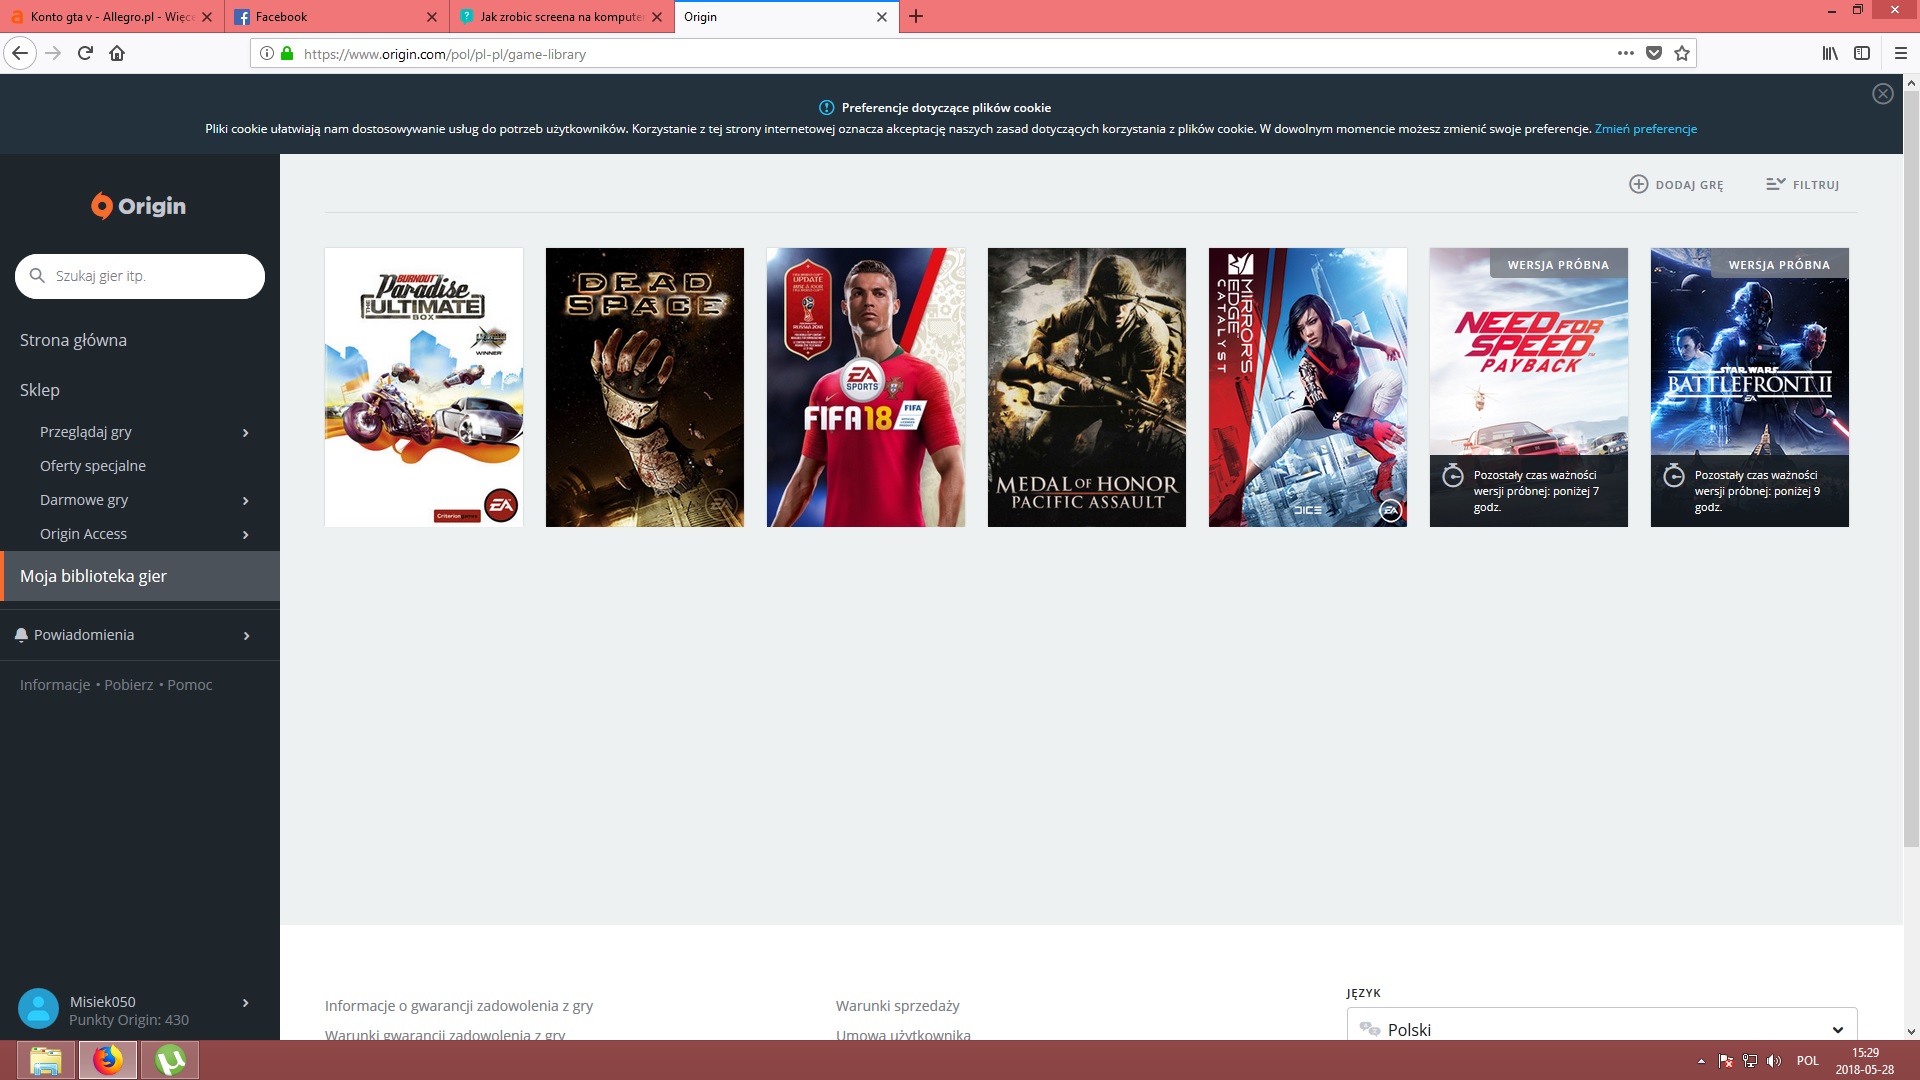Open Strona główna in sidebar

point(73,340)
